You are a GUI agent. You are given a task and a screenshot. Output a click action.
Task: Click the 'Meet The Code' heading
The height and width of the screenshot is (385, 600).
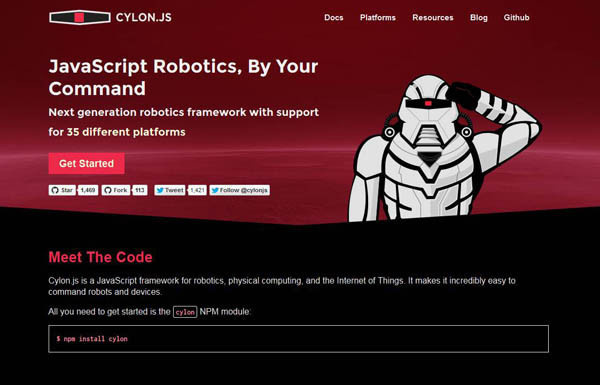pos(100,257)
